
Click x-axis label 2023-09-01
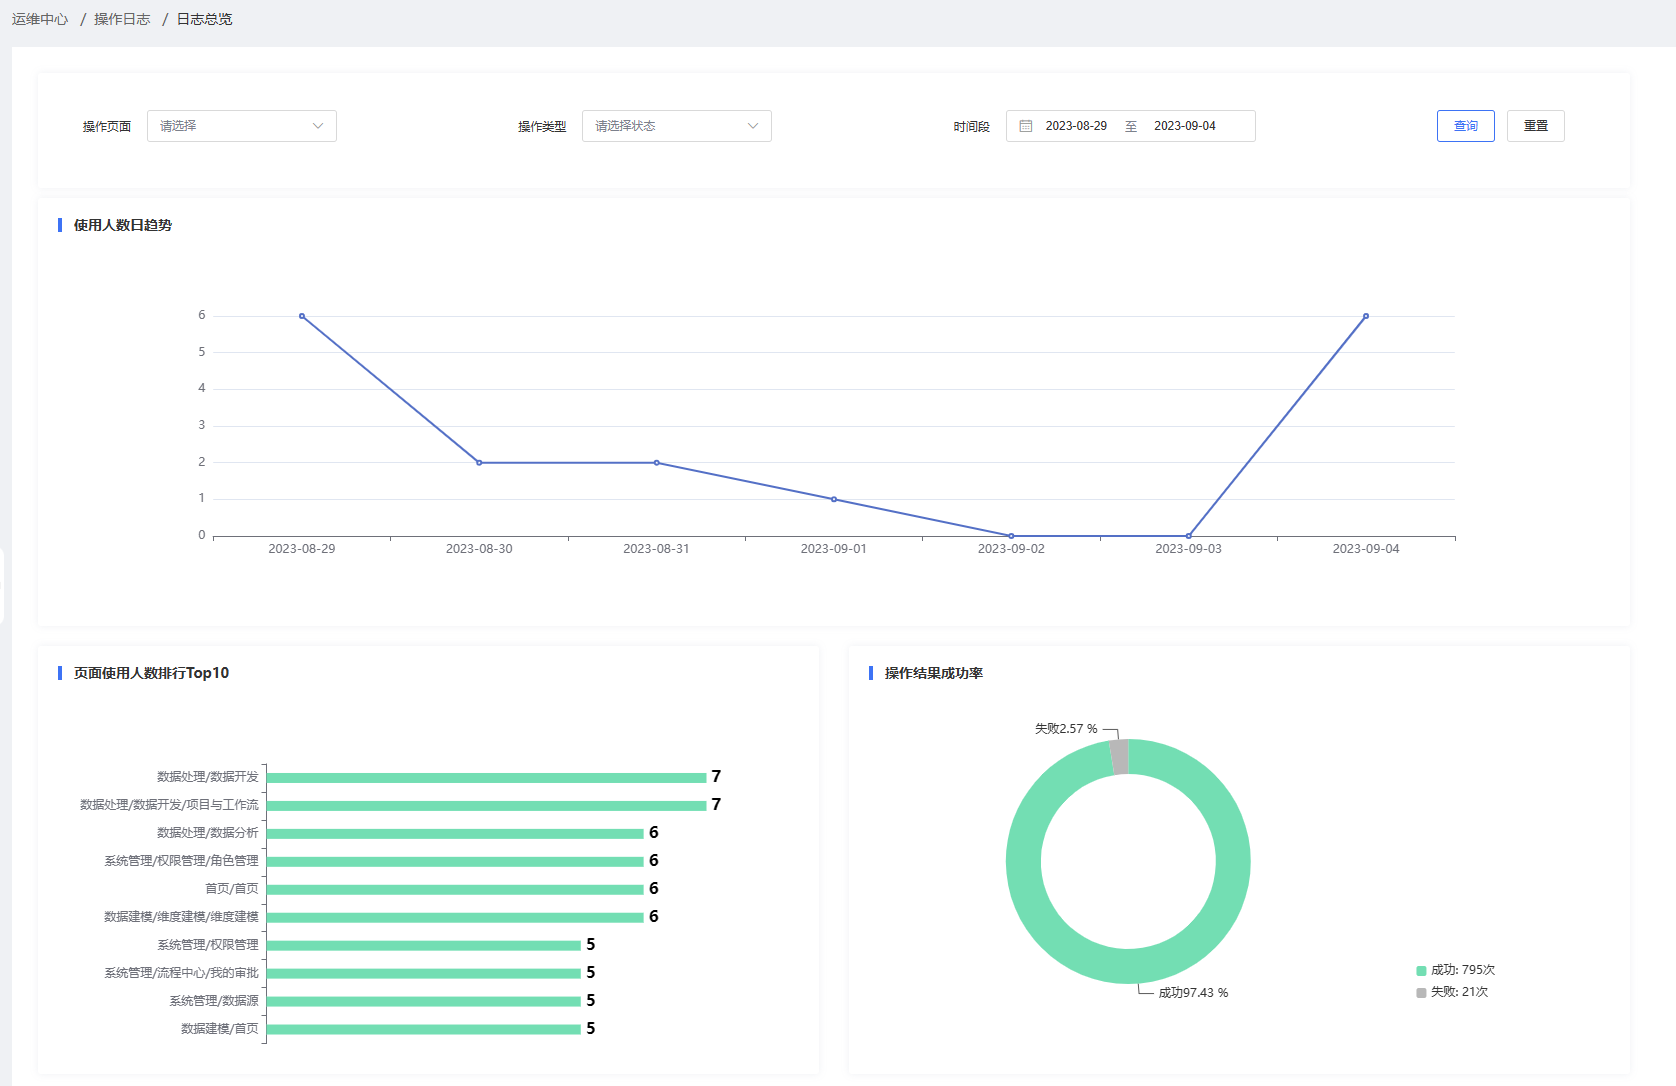pyautogui.click(x=834, y=549)
